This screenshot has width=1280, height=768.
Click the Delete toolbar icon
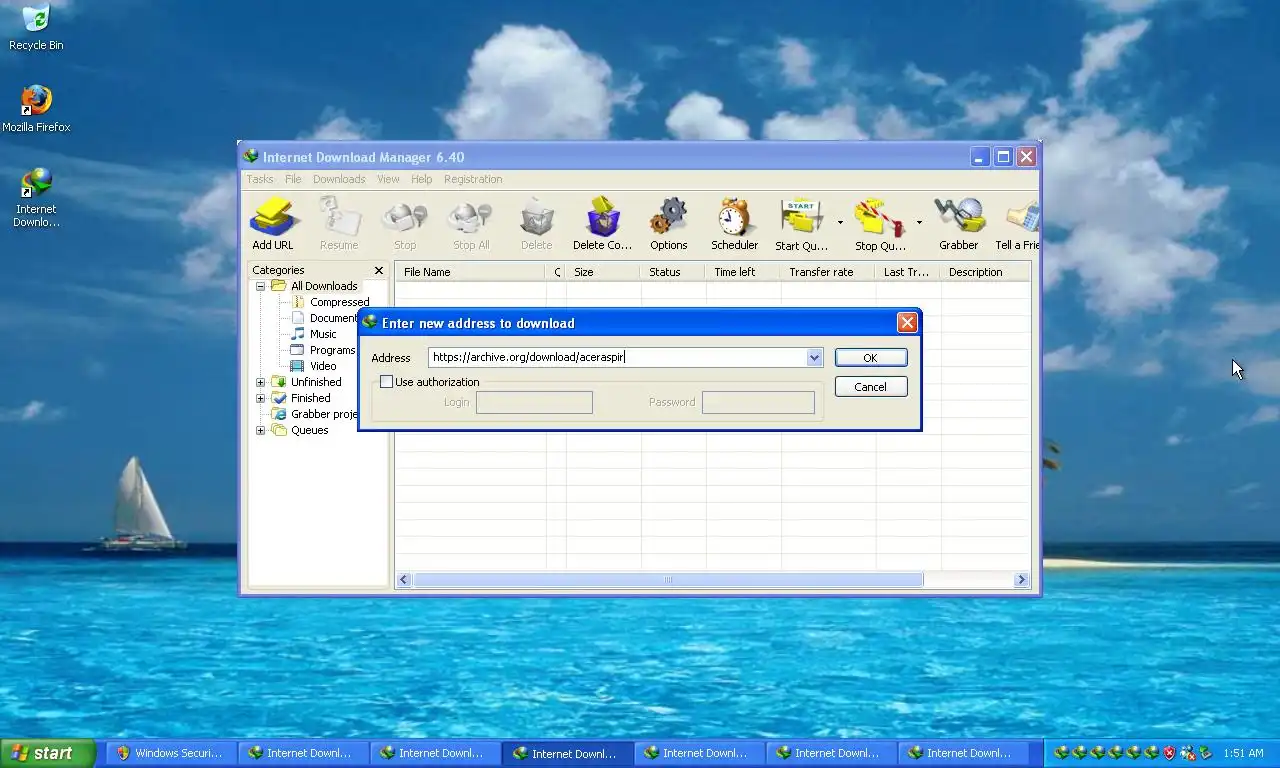537,216
